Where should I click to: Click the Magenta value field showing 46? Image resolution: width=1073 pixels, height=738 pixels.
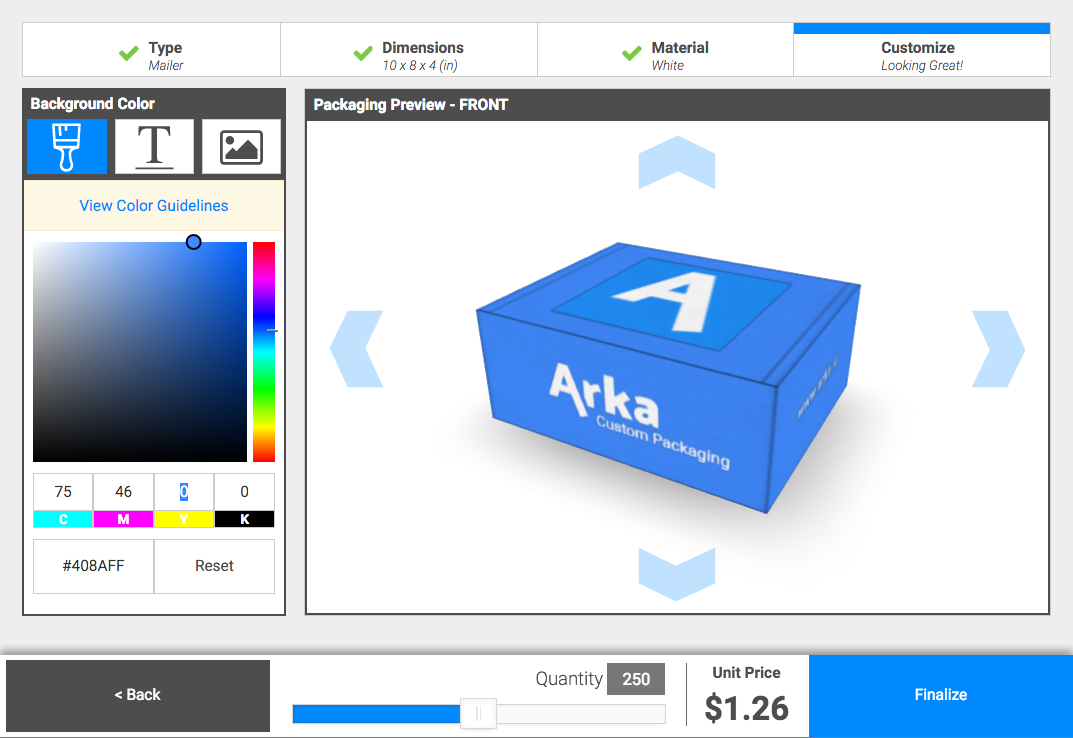[123, 492]
